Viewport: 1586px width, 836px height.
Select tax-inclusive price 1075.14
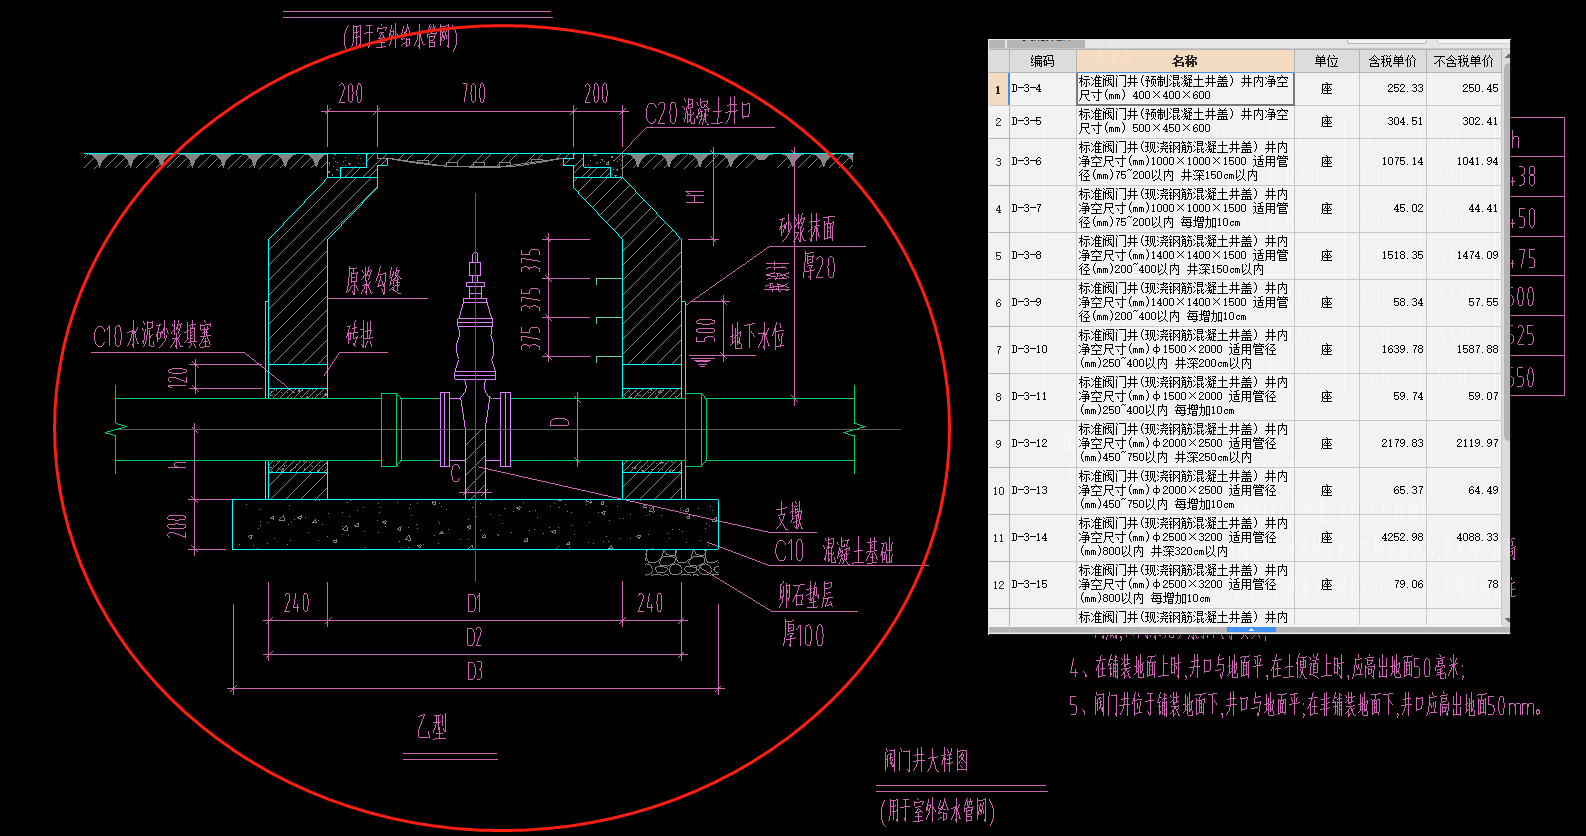coord(1392,162)
